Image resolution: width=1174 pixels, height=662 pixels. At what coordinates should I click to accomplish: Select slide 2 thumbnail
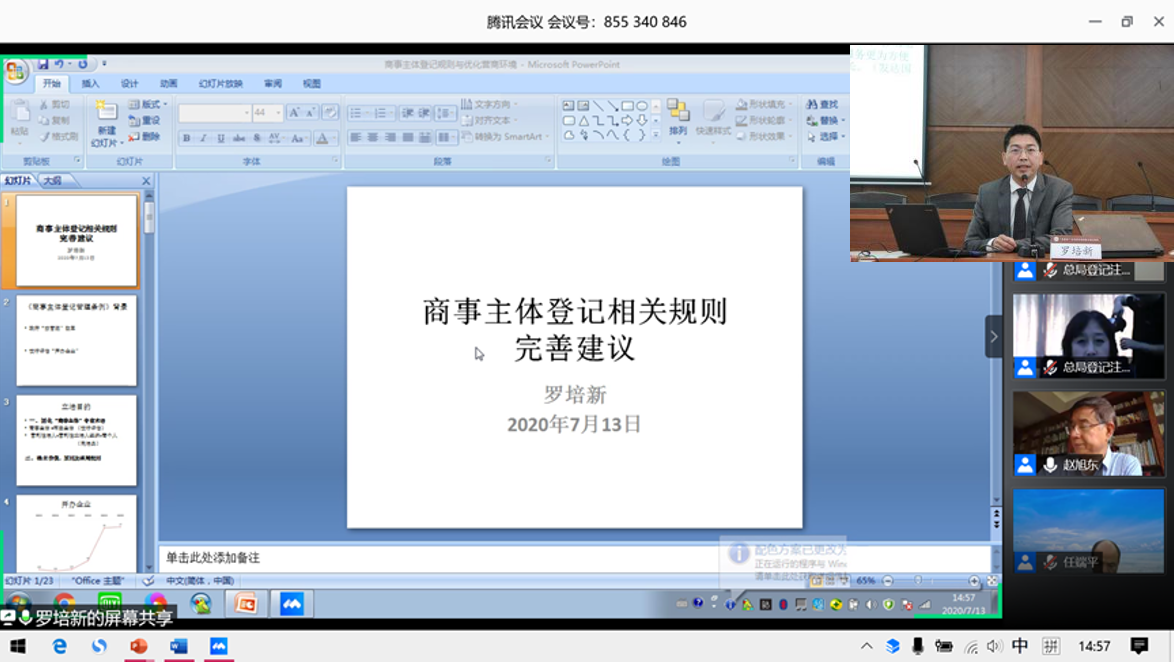(x=76, y=341)
